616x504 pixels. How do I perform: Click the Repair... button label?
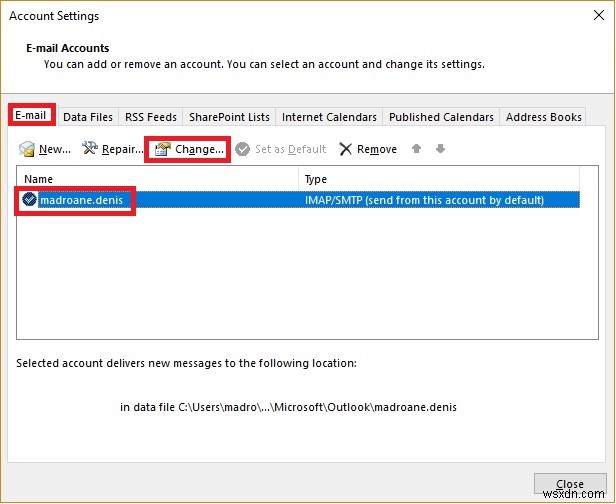tap(123, 149)
